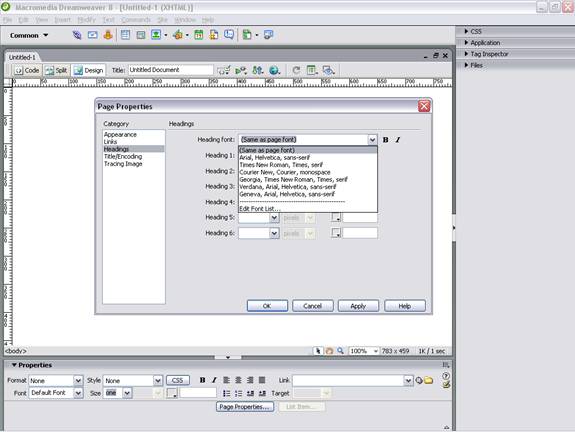The height and width of the screenshot is (432, 575).
Task: Open the Heading 6 size dropdown
Action: pos(274,233)
